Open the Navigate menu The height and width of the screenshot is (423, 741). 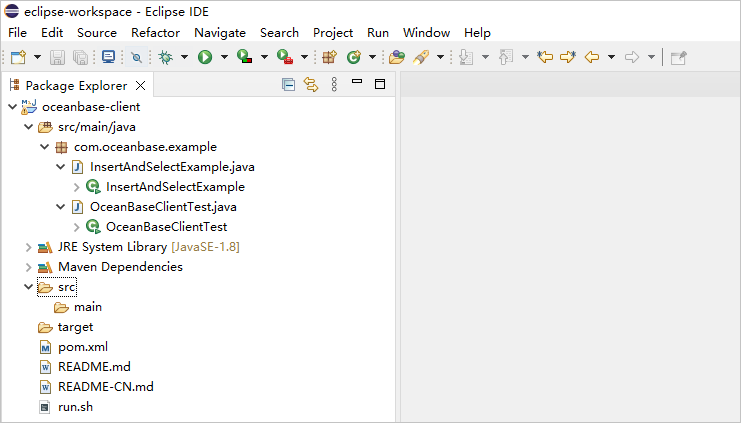tap(219, 33)
